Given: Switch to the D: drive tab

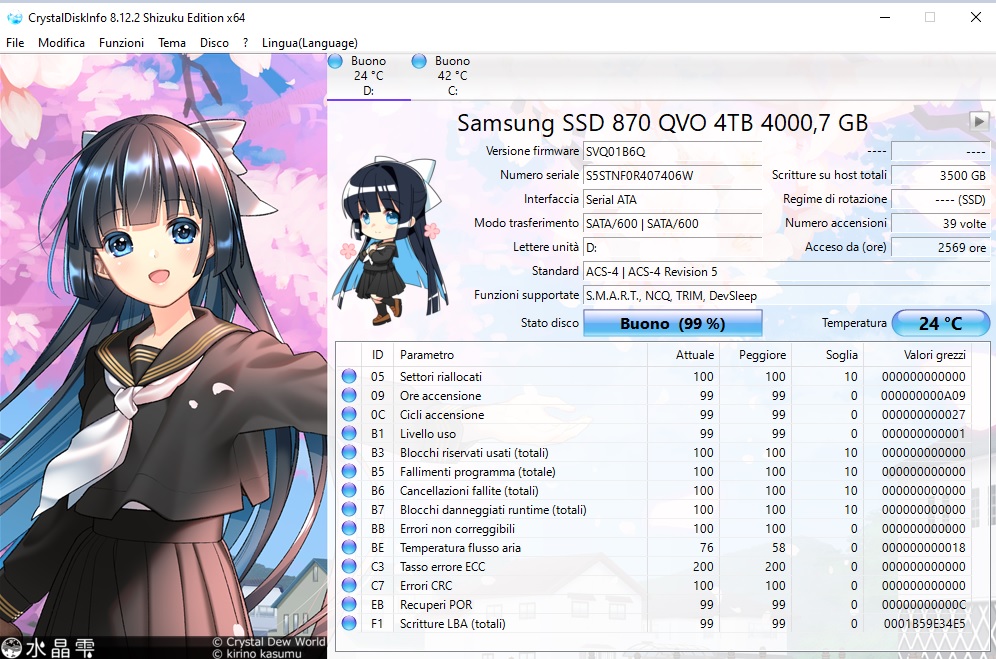Looking at the screenshot, I should click(368, 76).
